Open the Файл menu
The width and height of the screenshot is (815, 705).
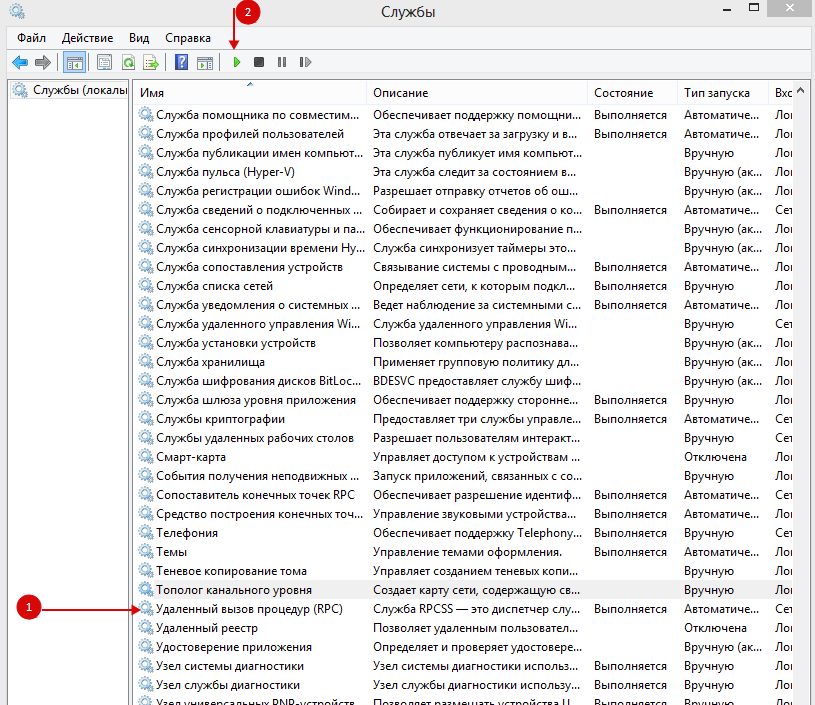click(31, 37)
